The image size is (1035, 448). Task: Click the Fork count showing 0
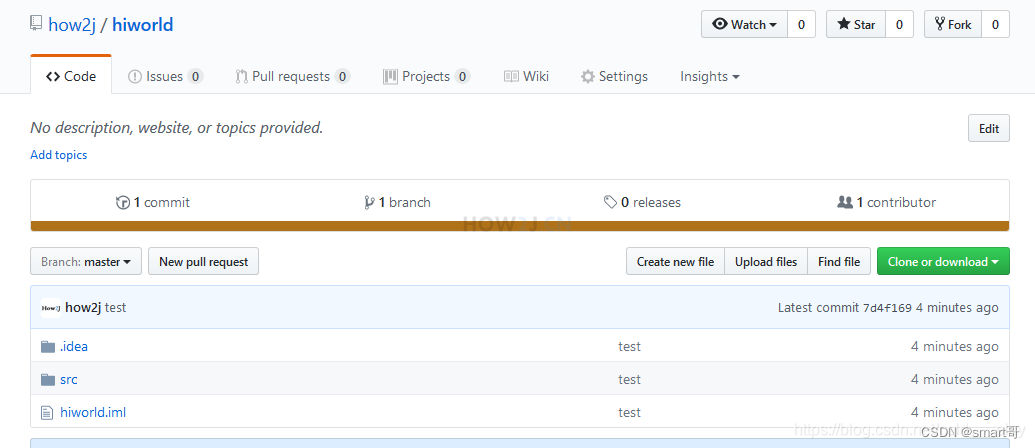[x=995, y=24]
